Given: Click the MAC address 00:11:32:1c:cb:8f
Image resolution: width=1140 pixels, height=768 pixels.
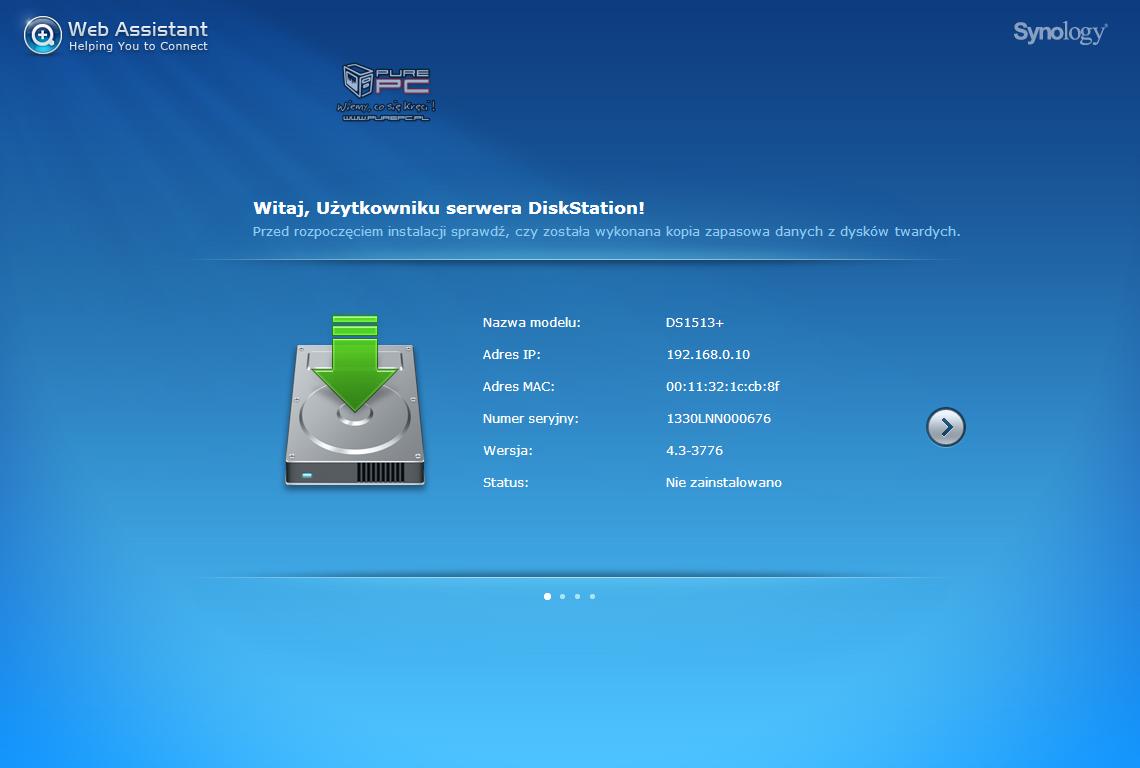Looking at the screenshot, I should [x=723, y=386].
